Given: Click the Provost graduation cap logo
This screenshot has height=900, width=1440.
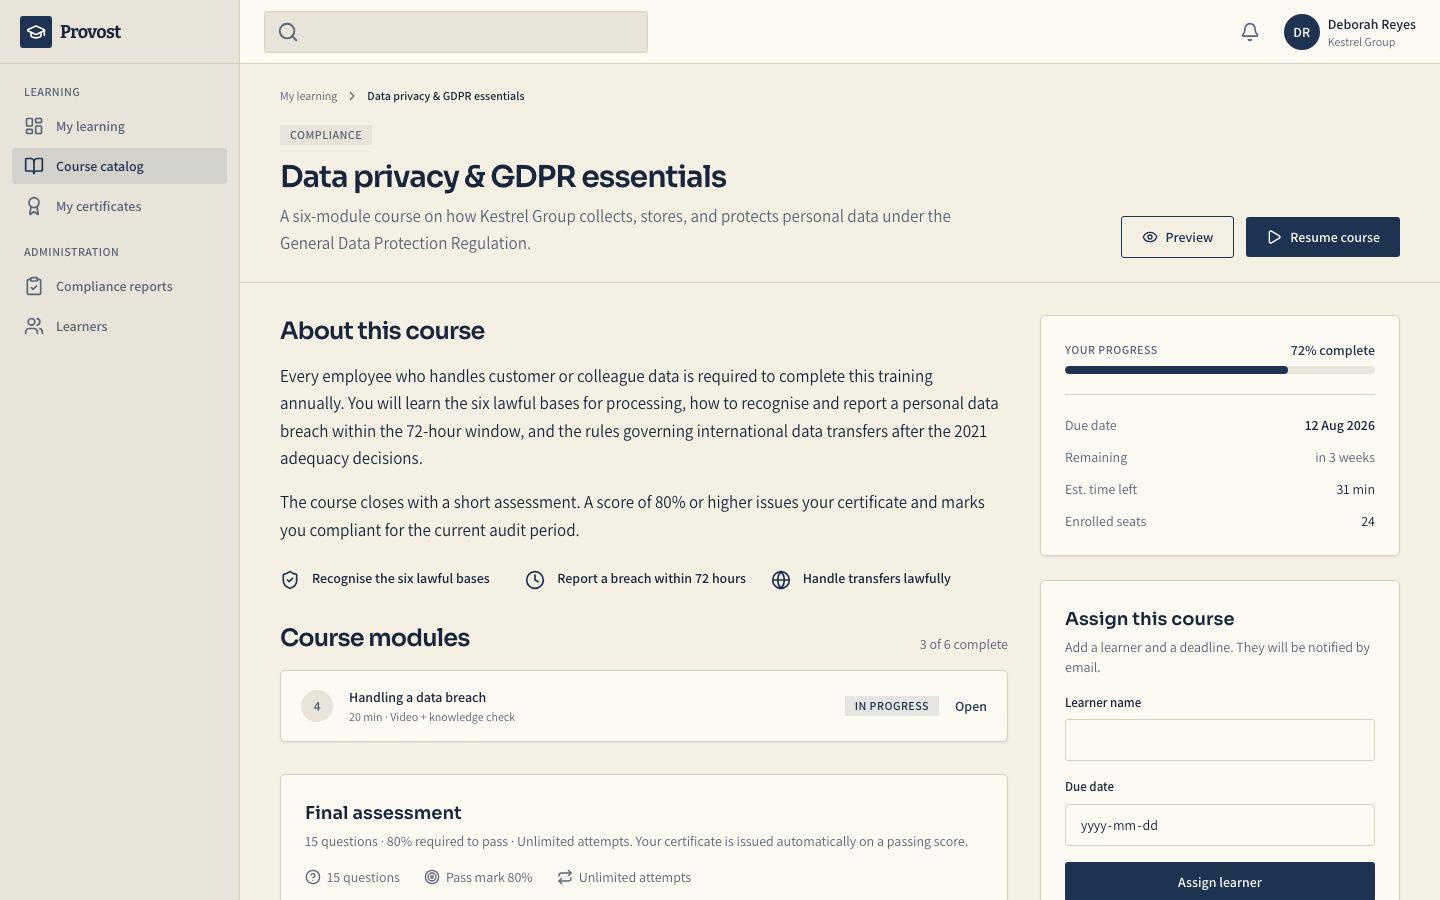Looking at the screenshot, I should point(36,32).
